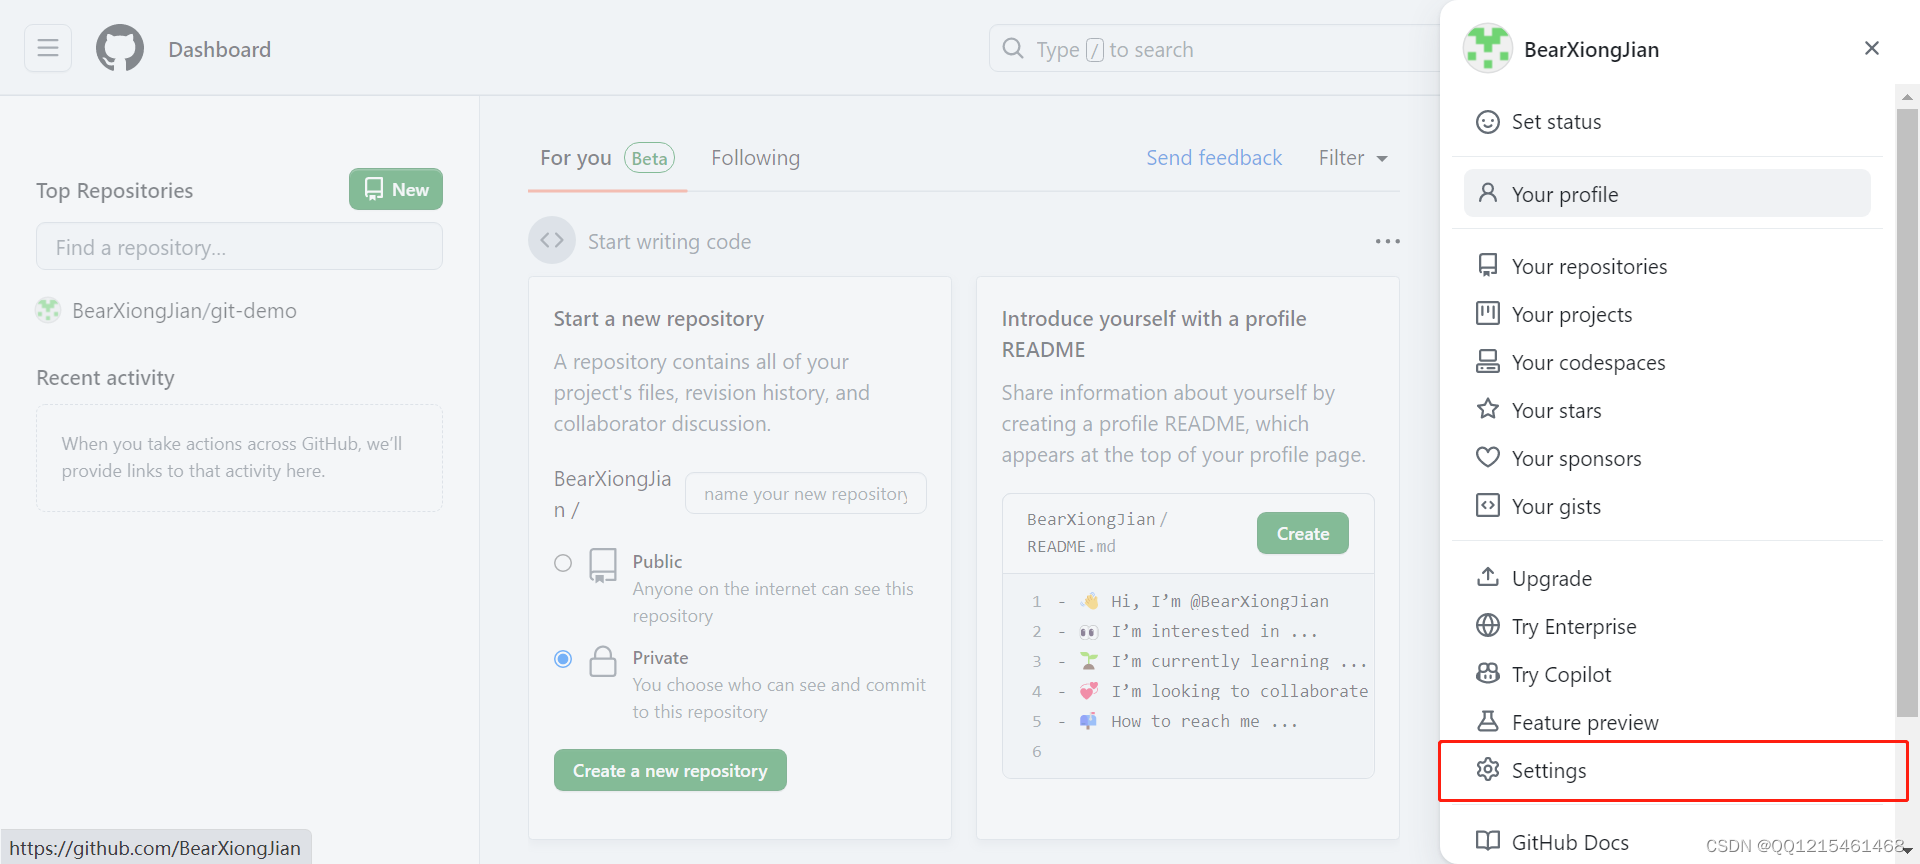The width and height of the screenshot is (1920, 864).
Task: Click the Dashboard header title
Action: 219,49
